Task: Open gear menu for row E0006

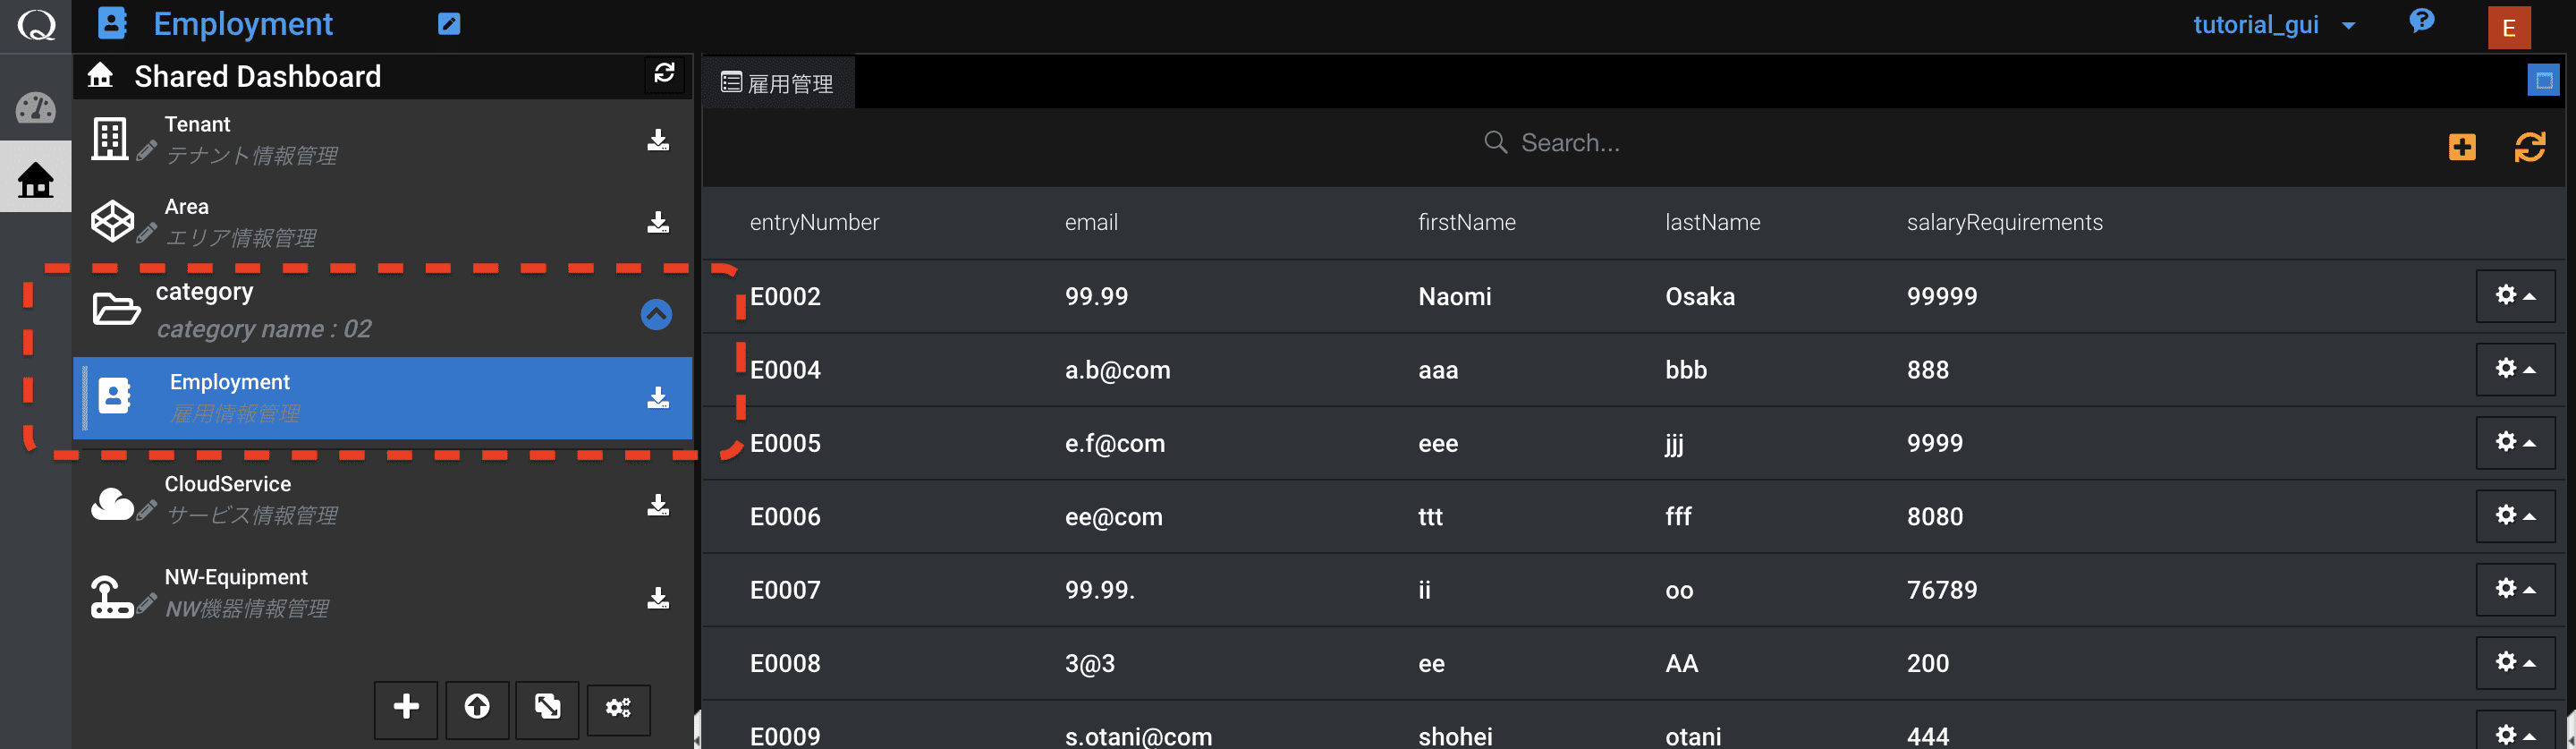Action: [x=2515, y=516]
